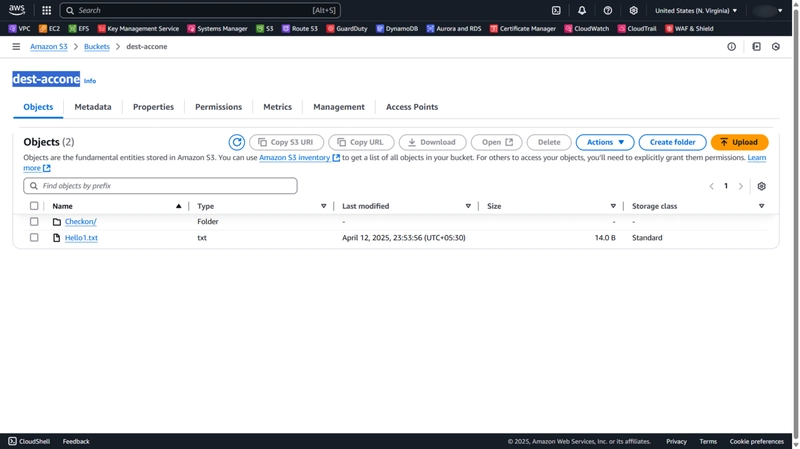Go to Buckets breadcrumb

point(97,46)
